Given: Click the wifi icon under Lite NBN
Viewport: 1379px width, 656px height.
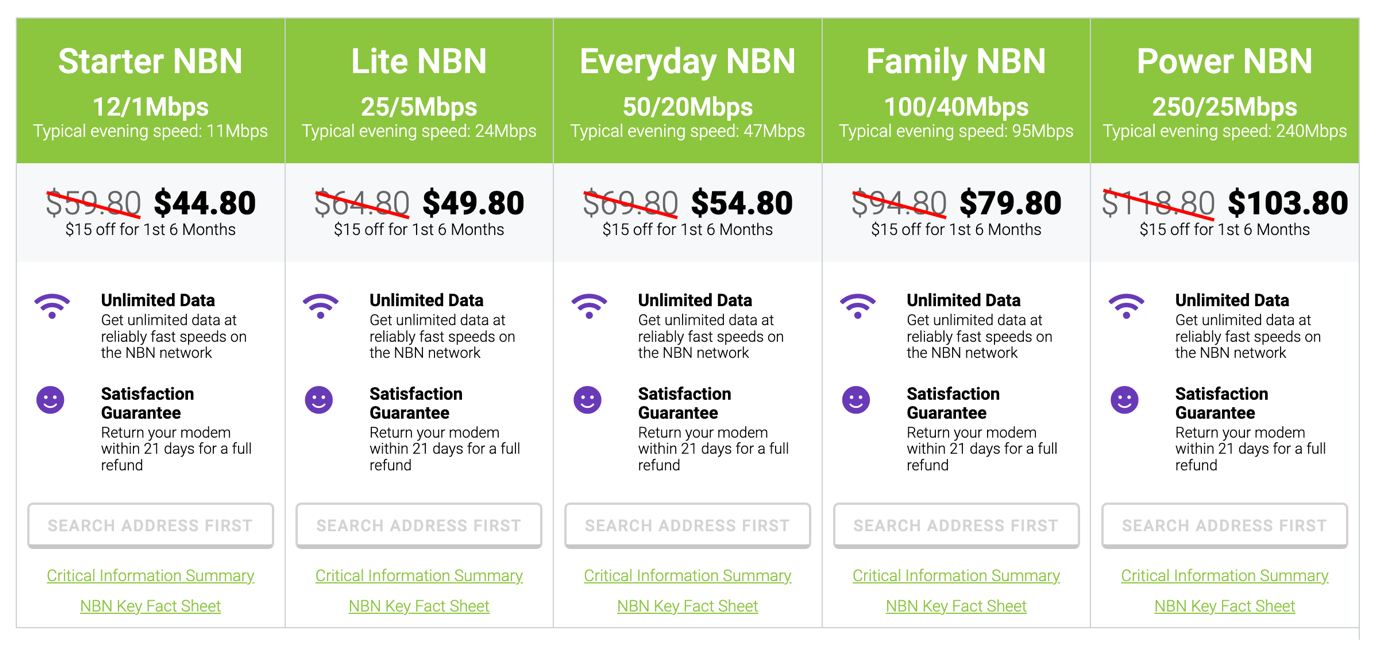Looking at the screenshot, I should (320, 307).
